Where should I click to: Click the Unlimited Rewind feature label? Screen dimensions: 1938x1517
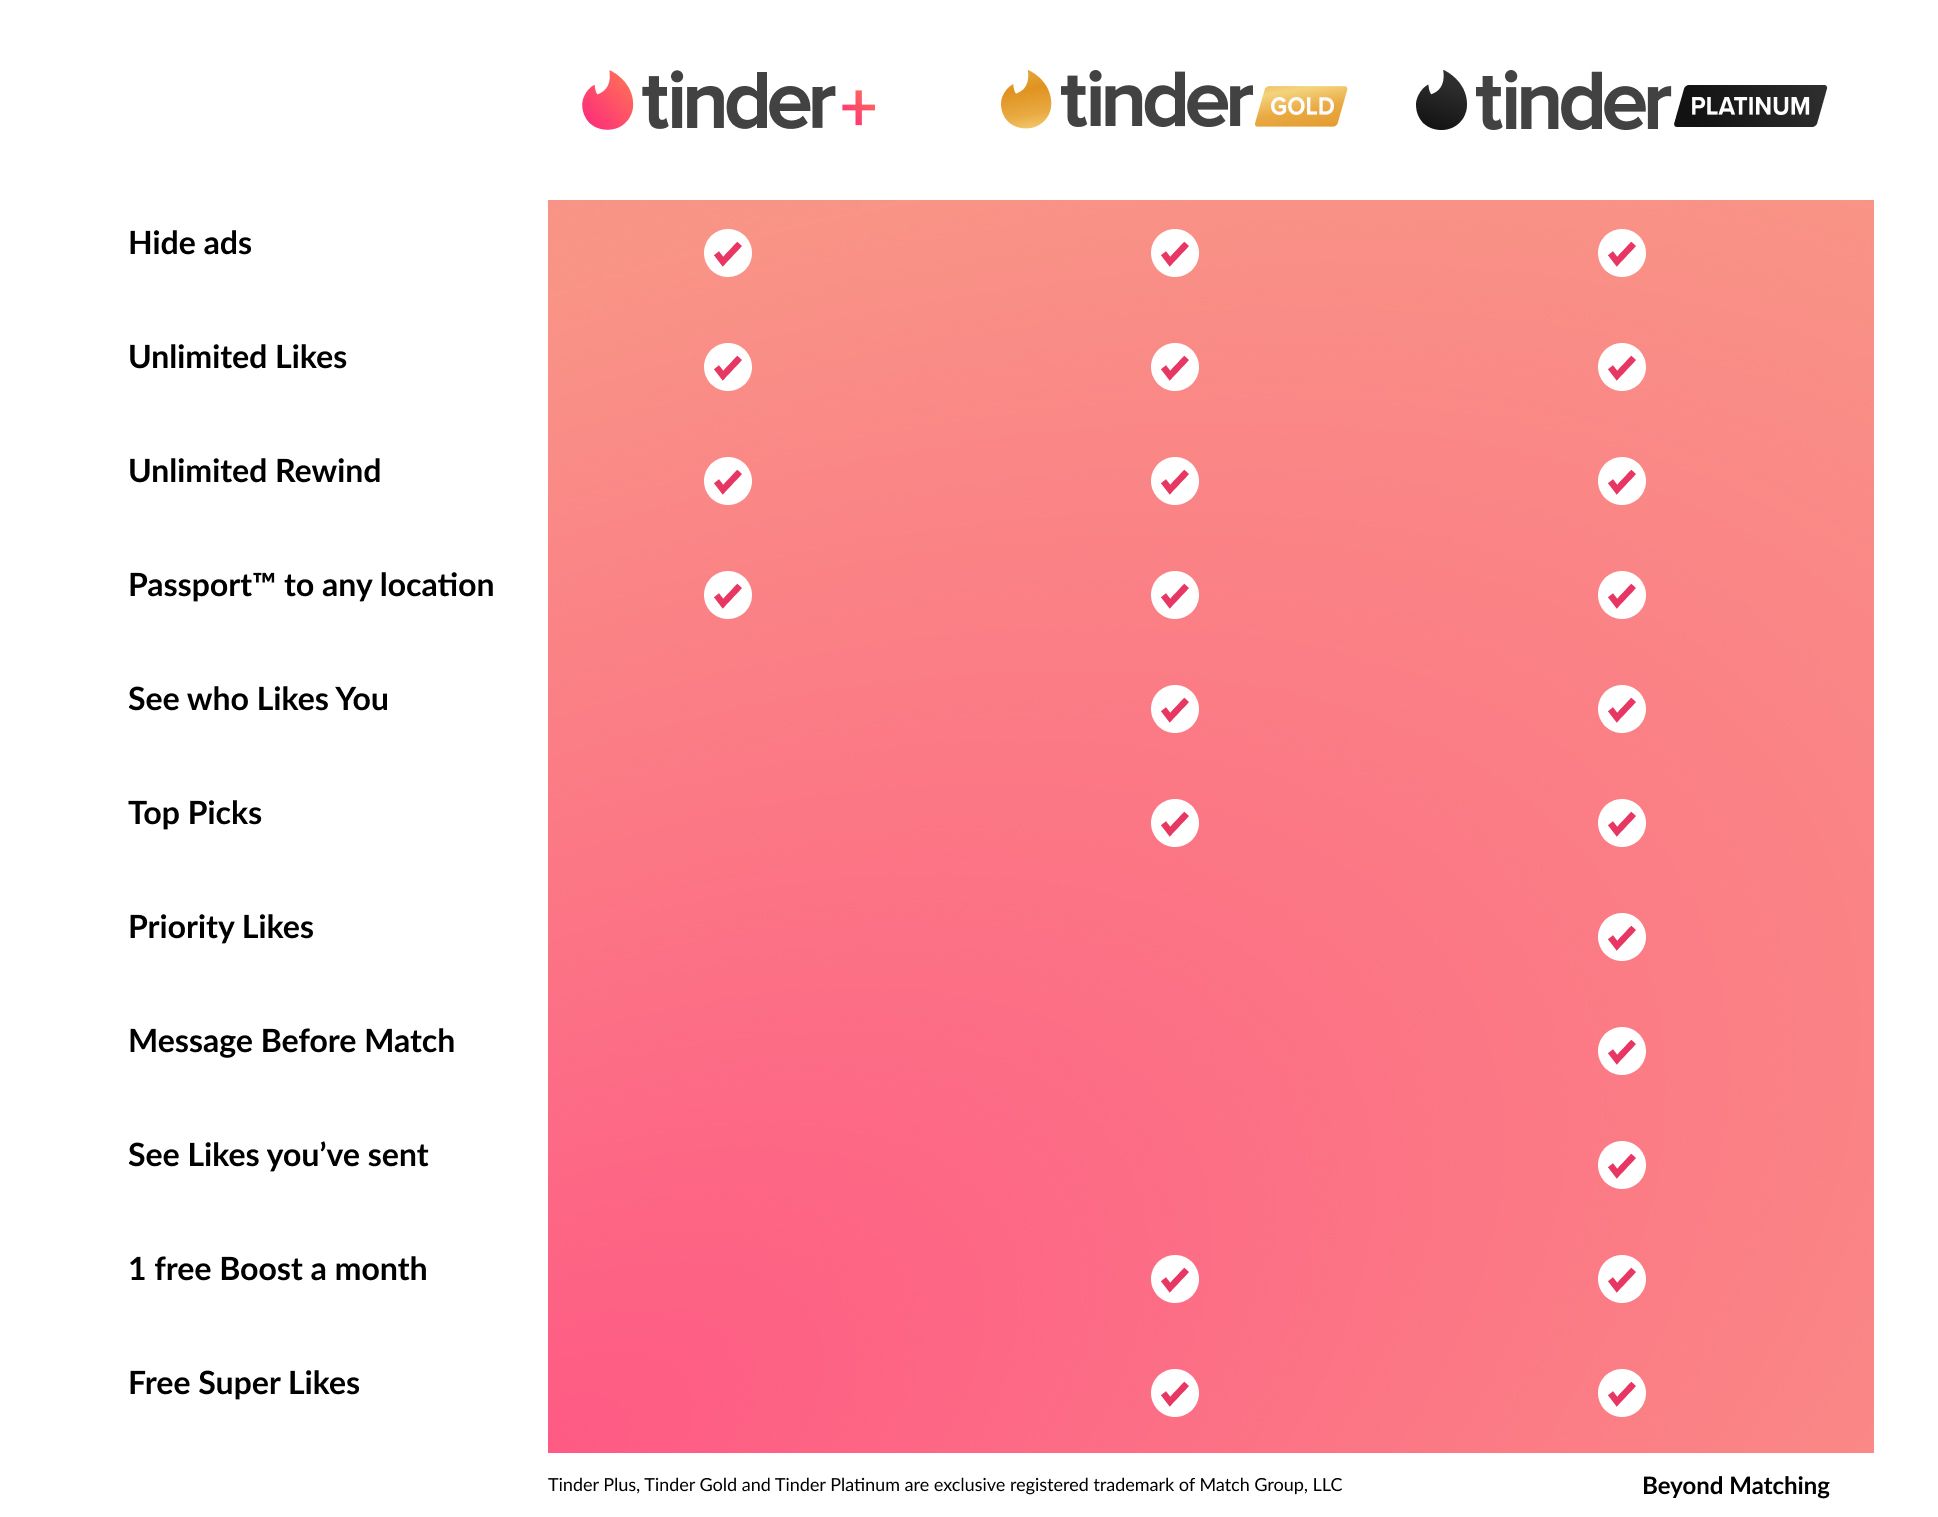click(x=255, y=471)
